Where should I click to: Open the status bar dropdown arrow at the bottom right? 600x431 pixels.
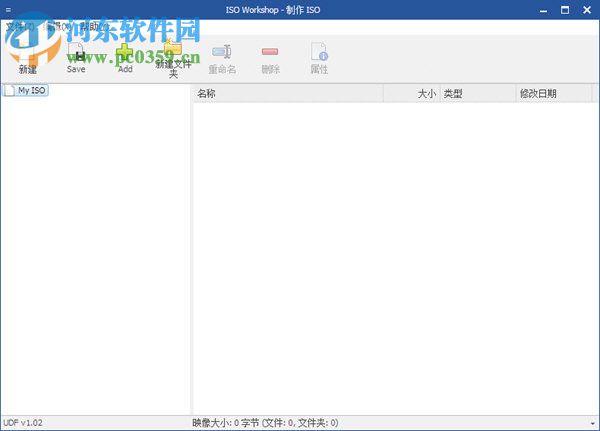coord(593,424)
